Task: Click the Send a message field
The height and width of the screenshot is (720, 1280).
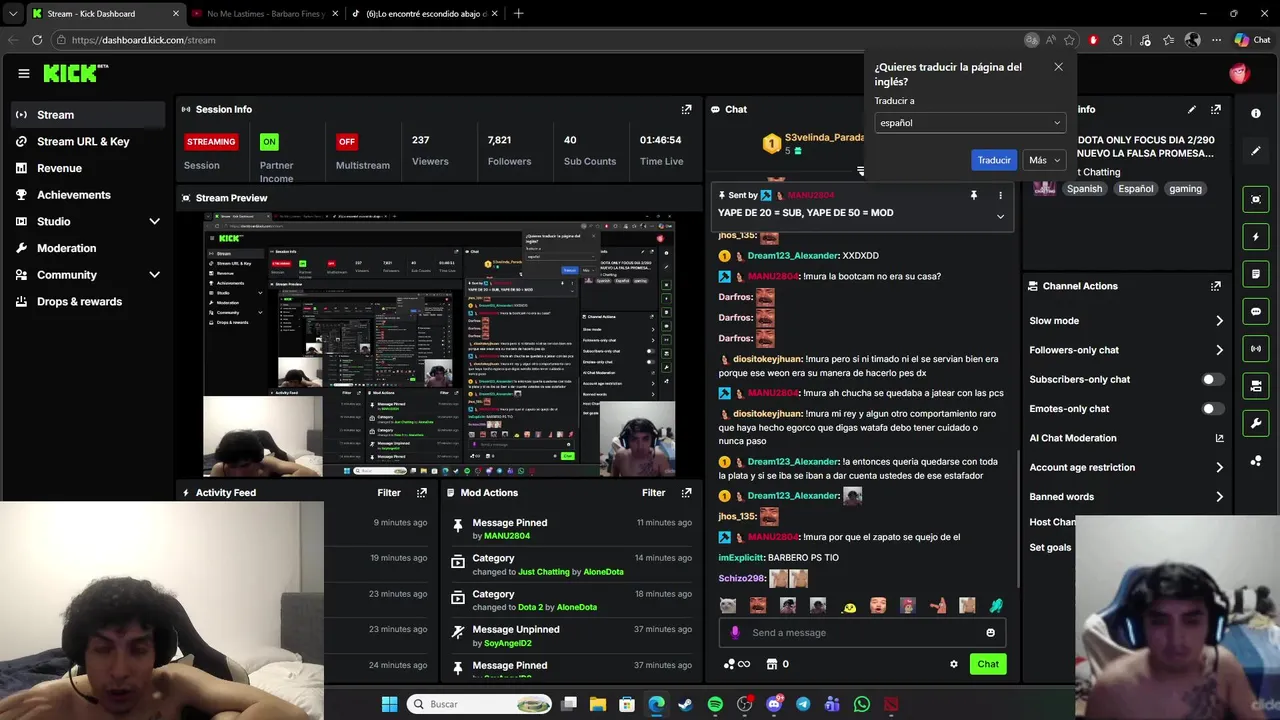Action: point(862,633)
